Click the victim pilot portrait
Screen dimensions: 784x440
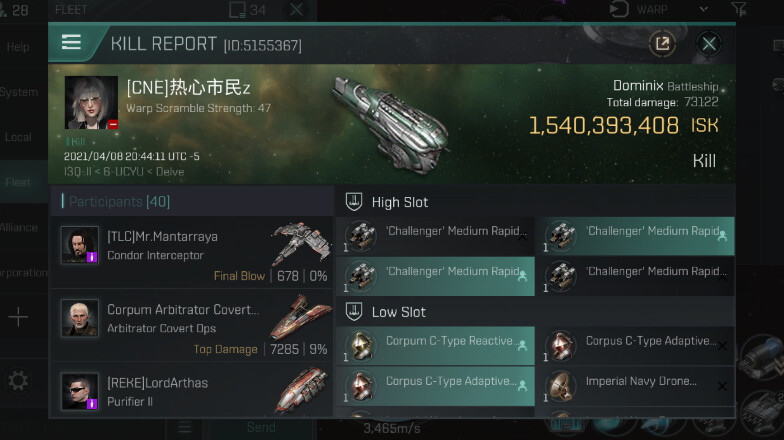(92, 103)
